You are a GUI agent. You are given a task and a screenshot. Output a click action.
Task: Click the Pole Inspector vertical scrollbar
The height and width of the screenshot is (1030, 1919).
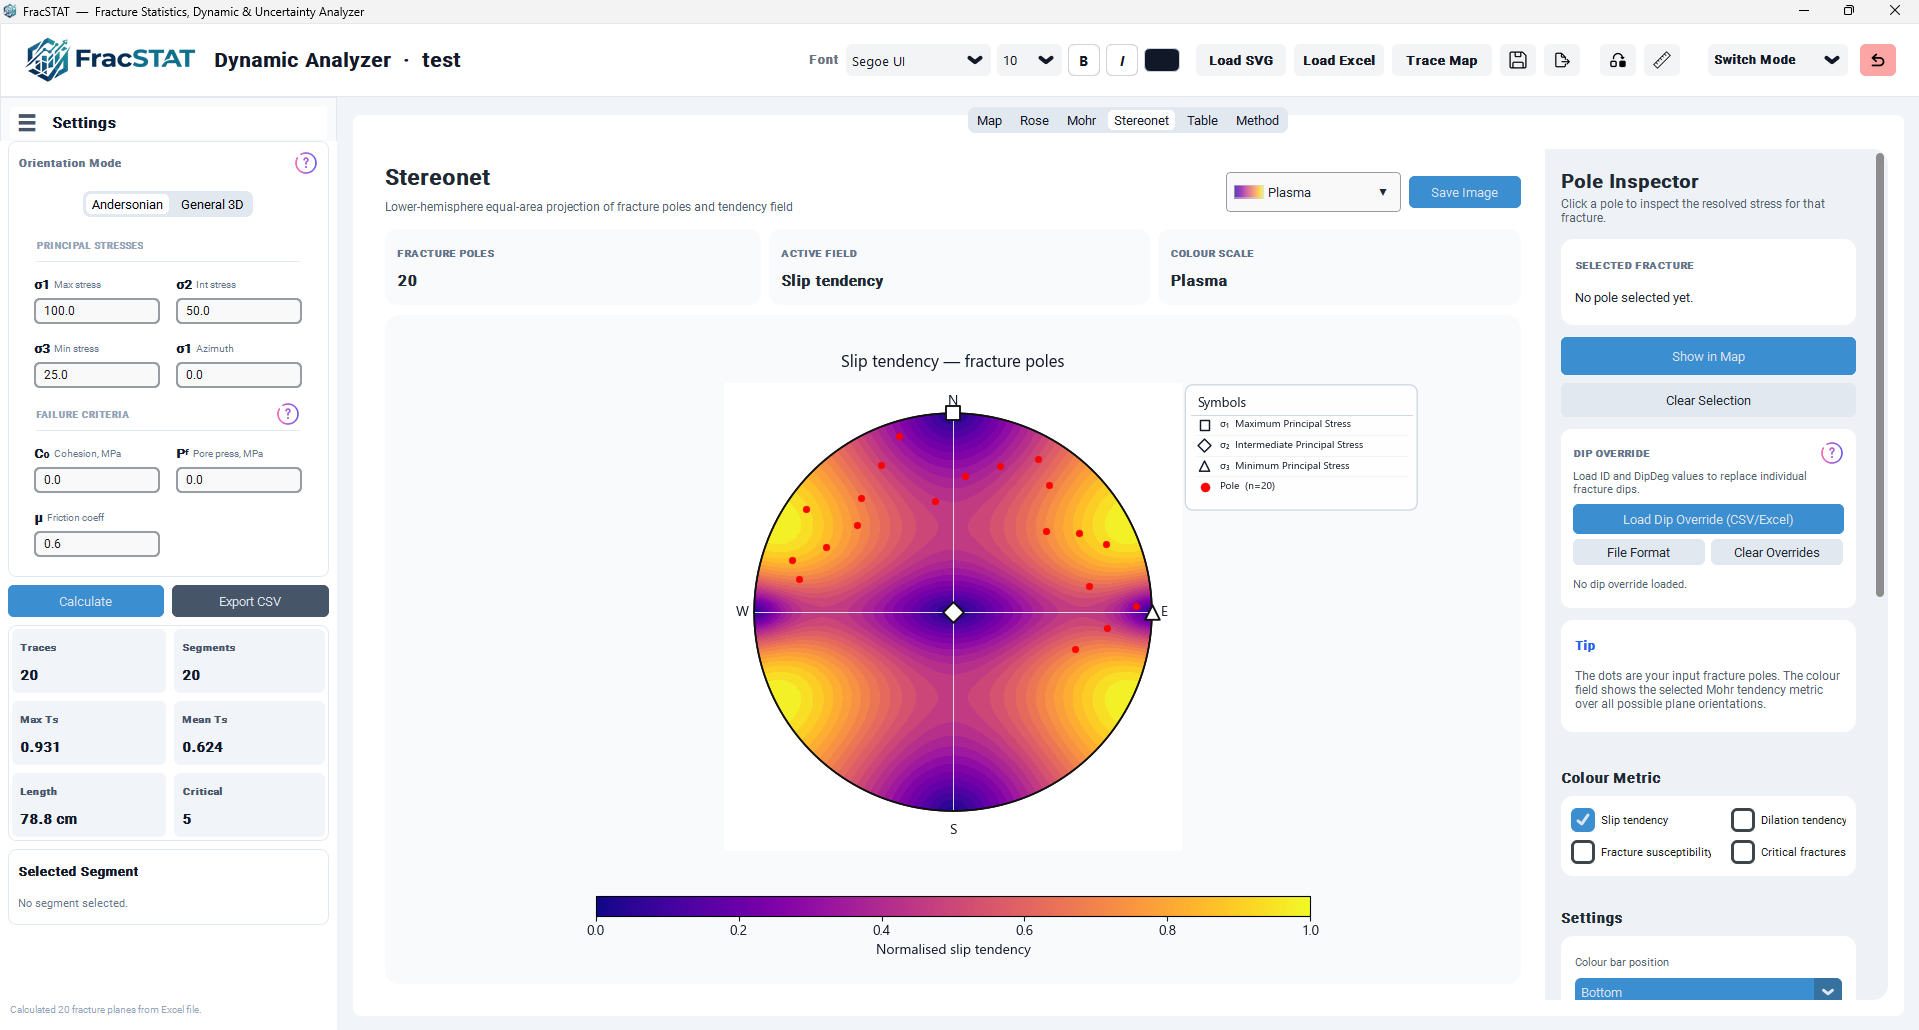(1880, 375)
